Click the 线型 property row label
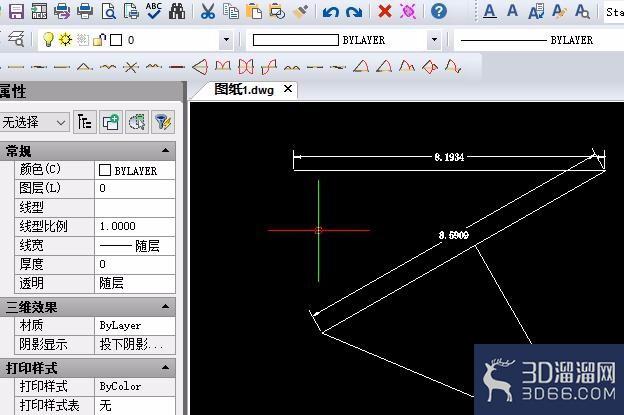 click(x=31, y=207)
